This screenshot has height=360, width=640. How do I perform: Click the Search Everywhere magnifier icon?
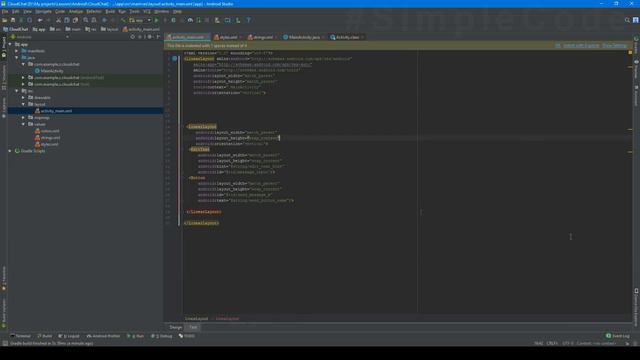pos(627,20)
